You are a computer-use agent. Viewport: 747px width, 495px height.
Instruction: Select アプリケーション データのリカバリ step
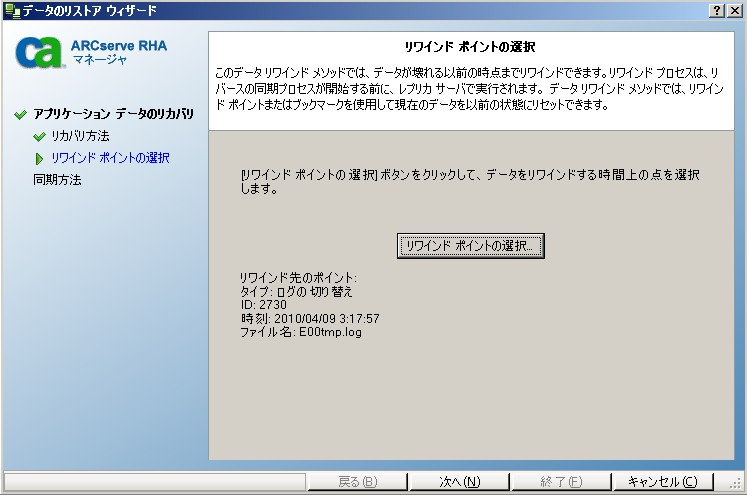[x=113, y=114]
